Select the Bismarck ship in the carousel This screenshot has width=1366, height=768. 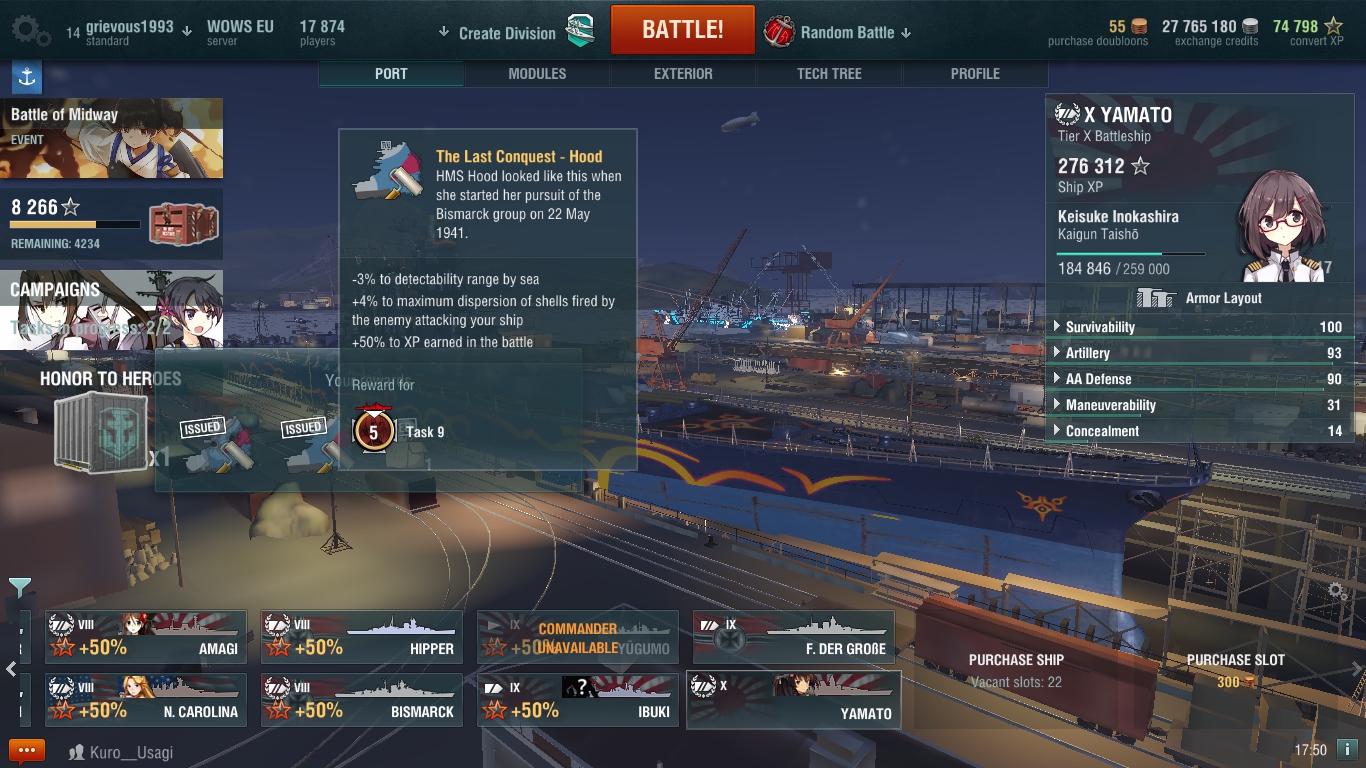coord(362,700)
